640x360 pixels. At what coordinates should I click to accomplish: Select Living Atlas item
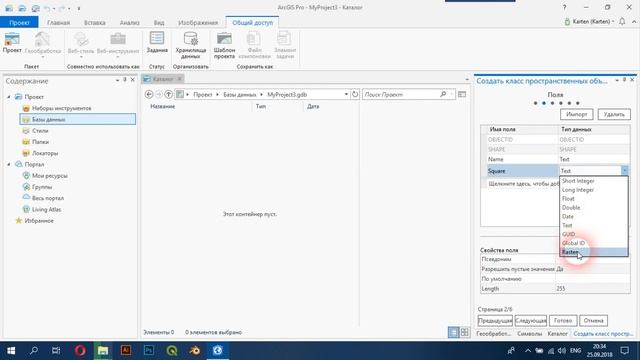pos(46,209)
